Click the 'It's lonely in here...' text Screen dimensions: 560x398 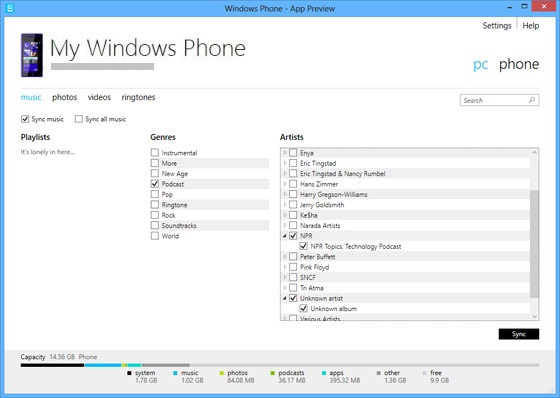pyautogui.click(x=48, y=152)
